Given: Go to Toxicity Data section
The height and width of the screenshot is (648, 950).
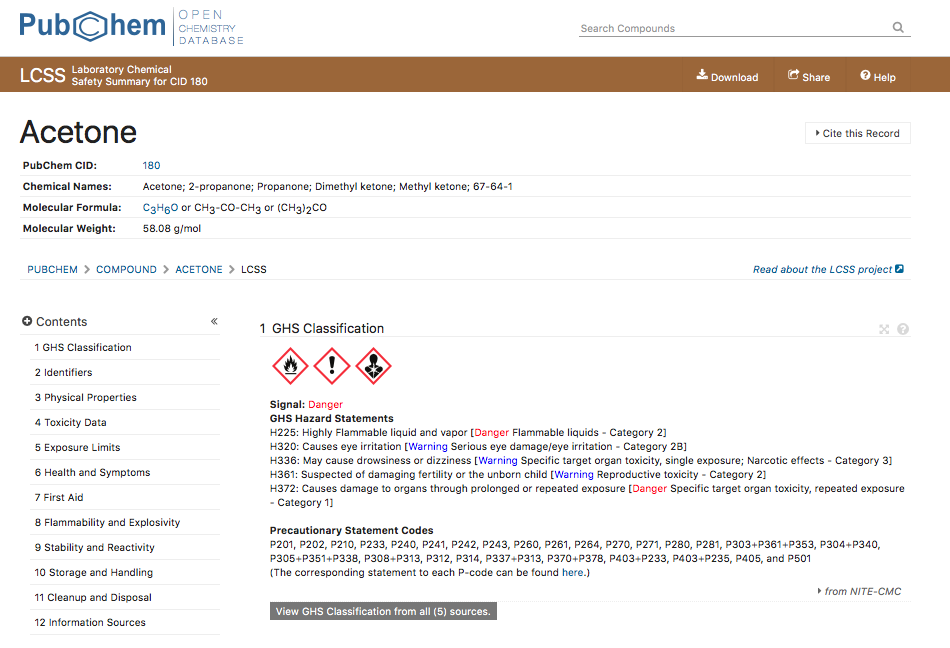Looking at the screenshot, I should (x=70, y=422).
